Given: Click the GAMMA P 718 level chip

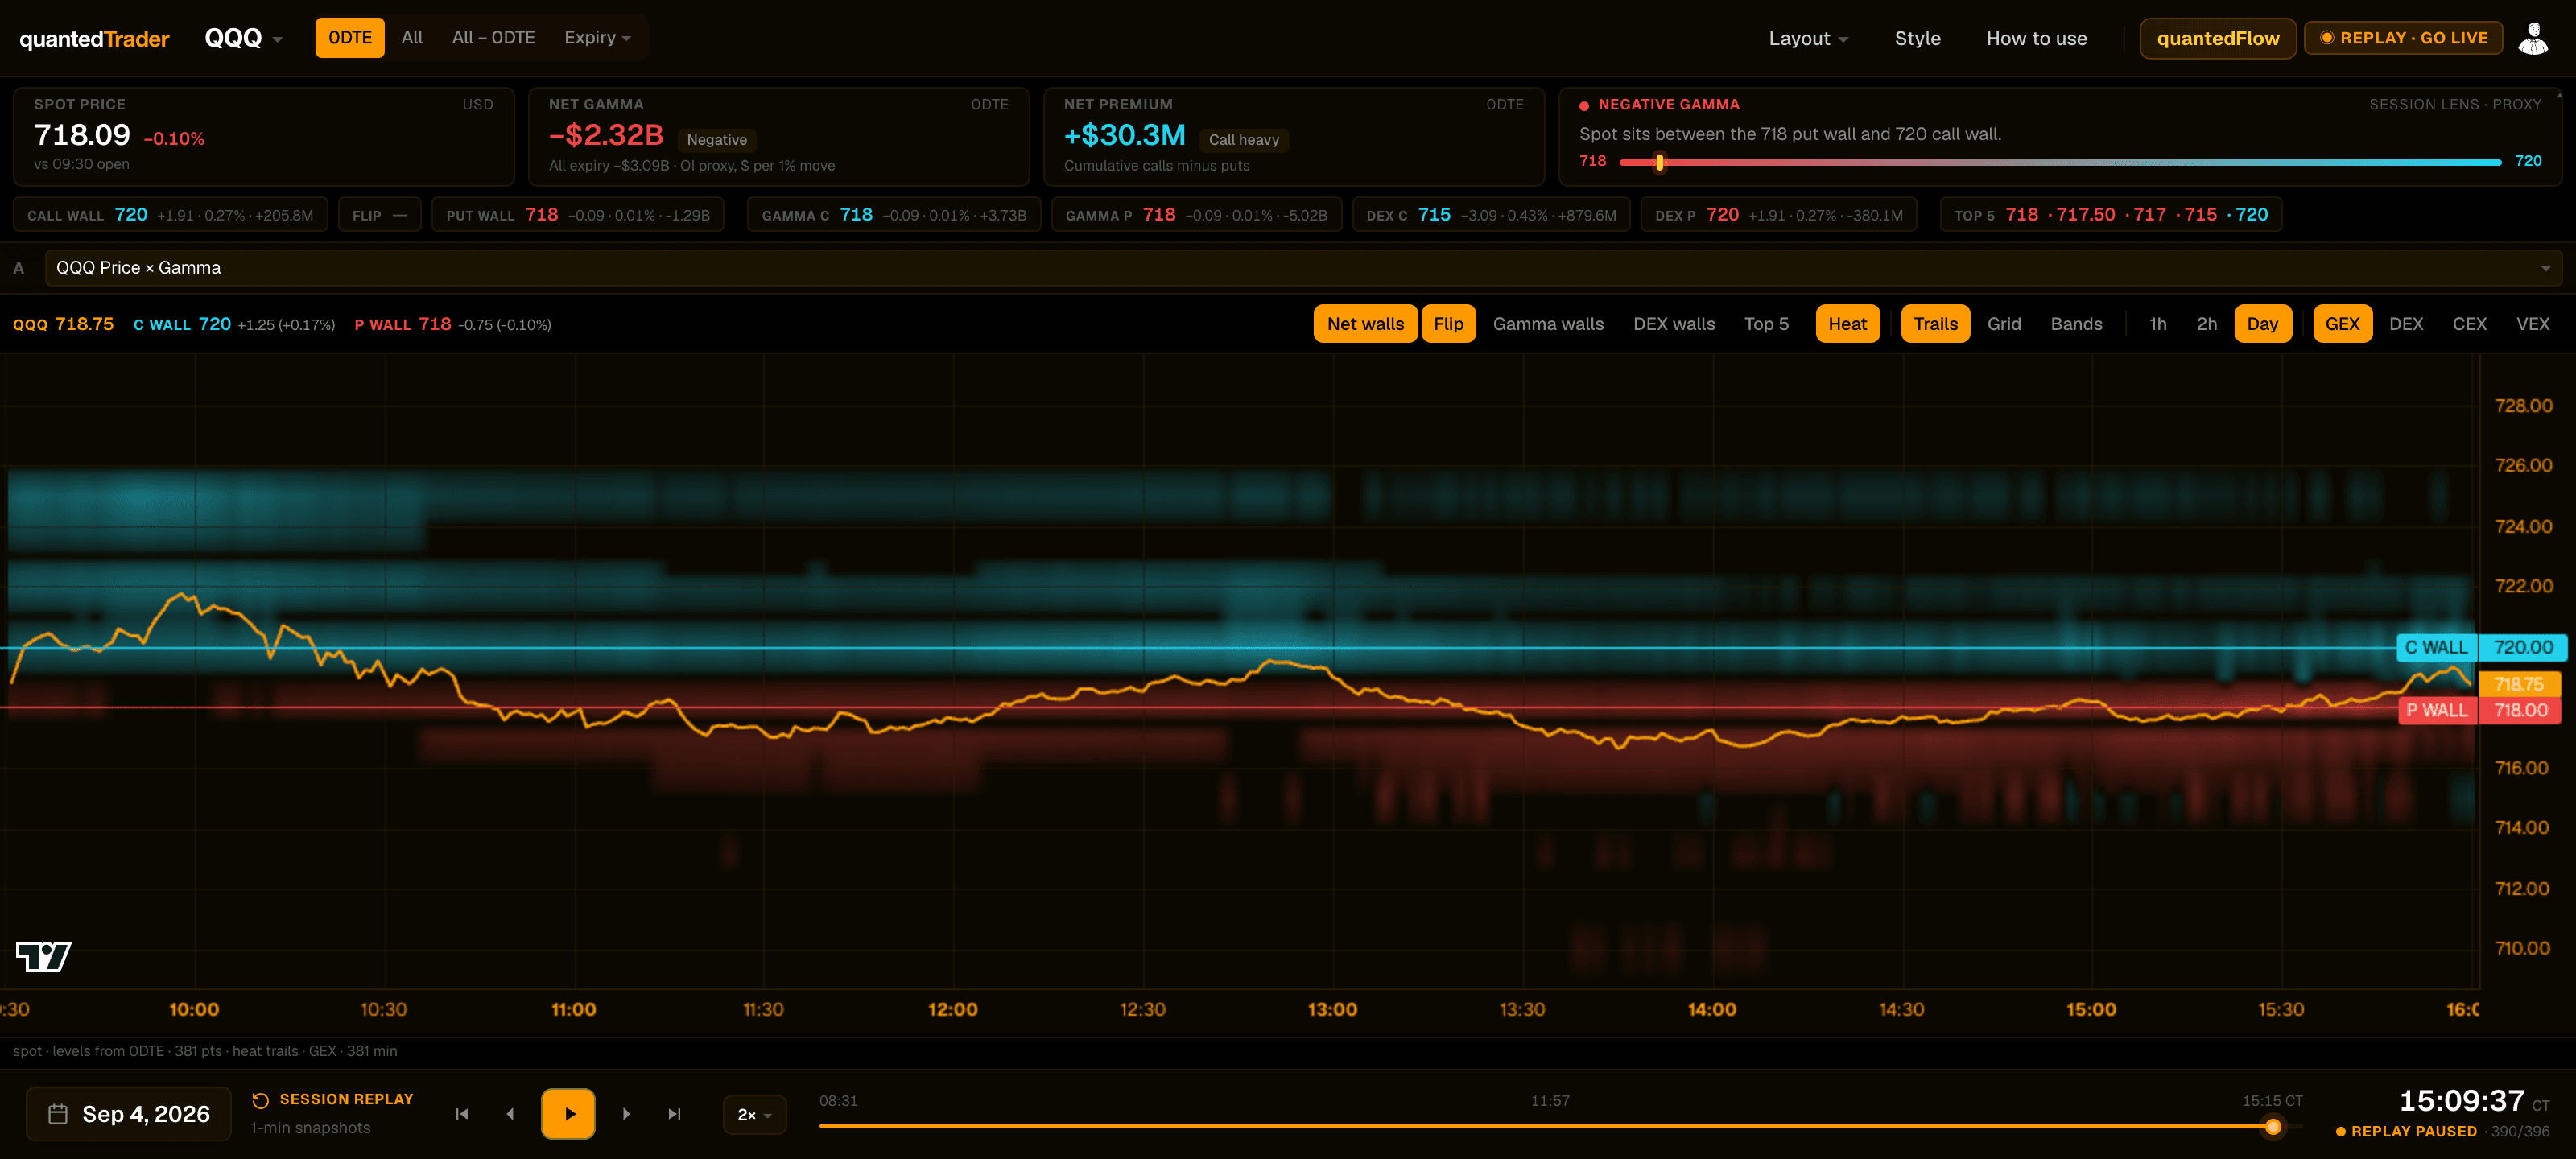Looking at the screenshot, I should (x=1196, y=215).
